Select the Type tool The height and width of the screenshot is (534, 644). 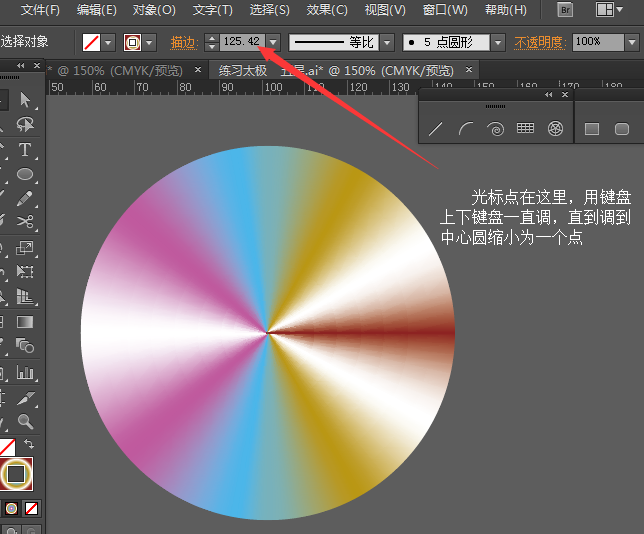click(25, 150)
